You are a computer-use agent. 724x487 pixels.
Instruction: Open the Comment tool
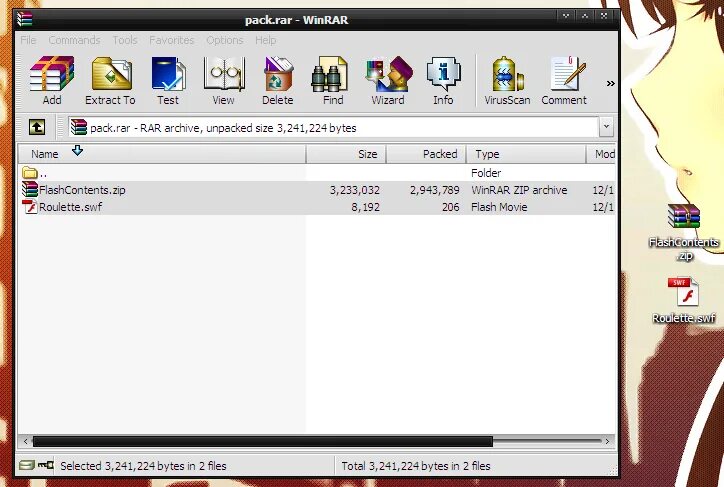pyautogui.click(x=564, y=80)
